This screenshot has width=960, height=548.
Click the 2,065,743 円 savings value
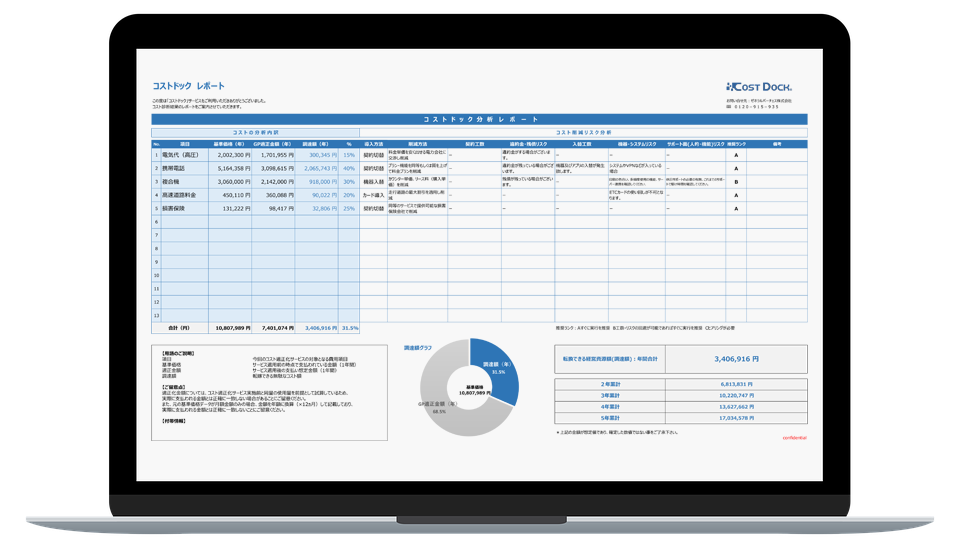(x=316, y=169)
